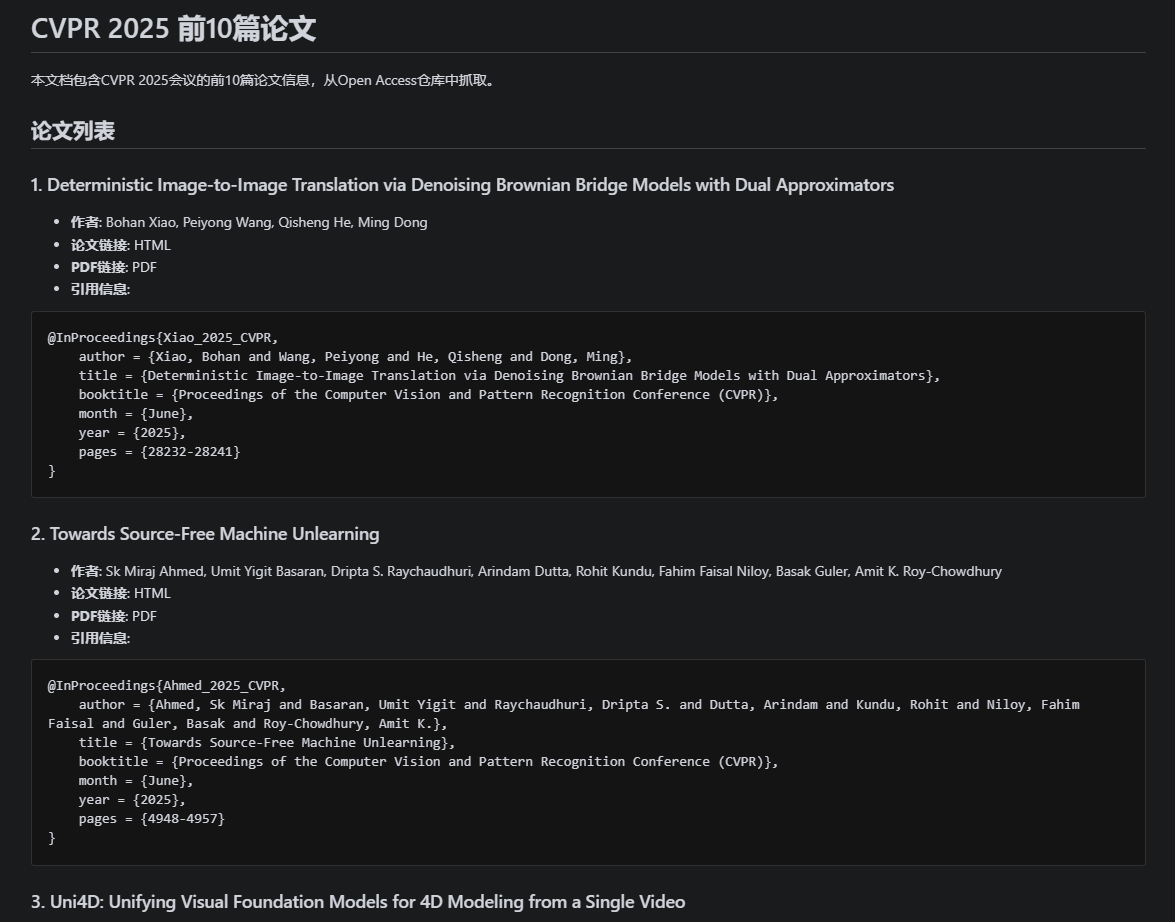The height and width of the screenshot is (922, 1175).
Task: Click 'month = {June},' in the Xiao entry
Action: point(136,414)
